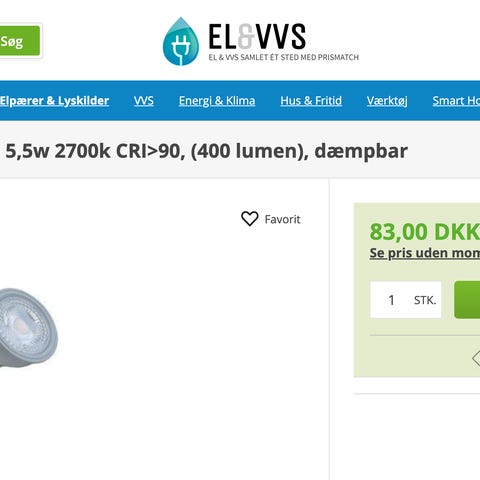This screenshot has width=480, height=480.
Task: Open the Elpærer & Lyskilder menu
Action: click(54, 101)
